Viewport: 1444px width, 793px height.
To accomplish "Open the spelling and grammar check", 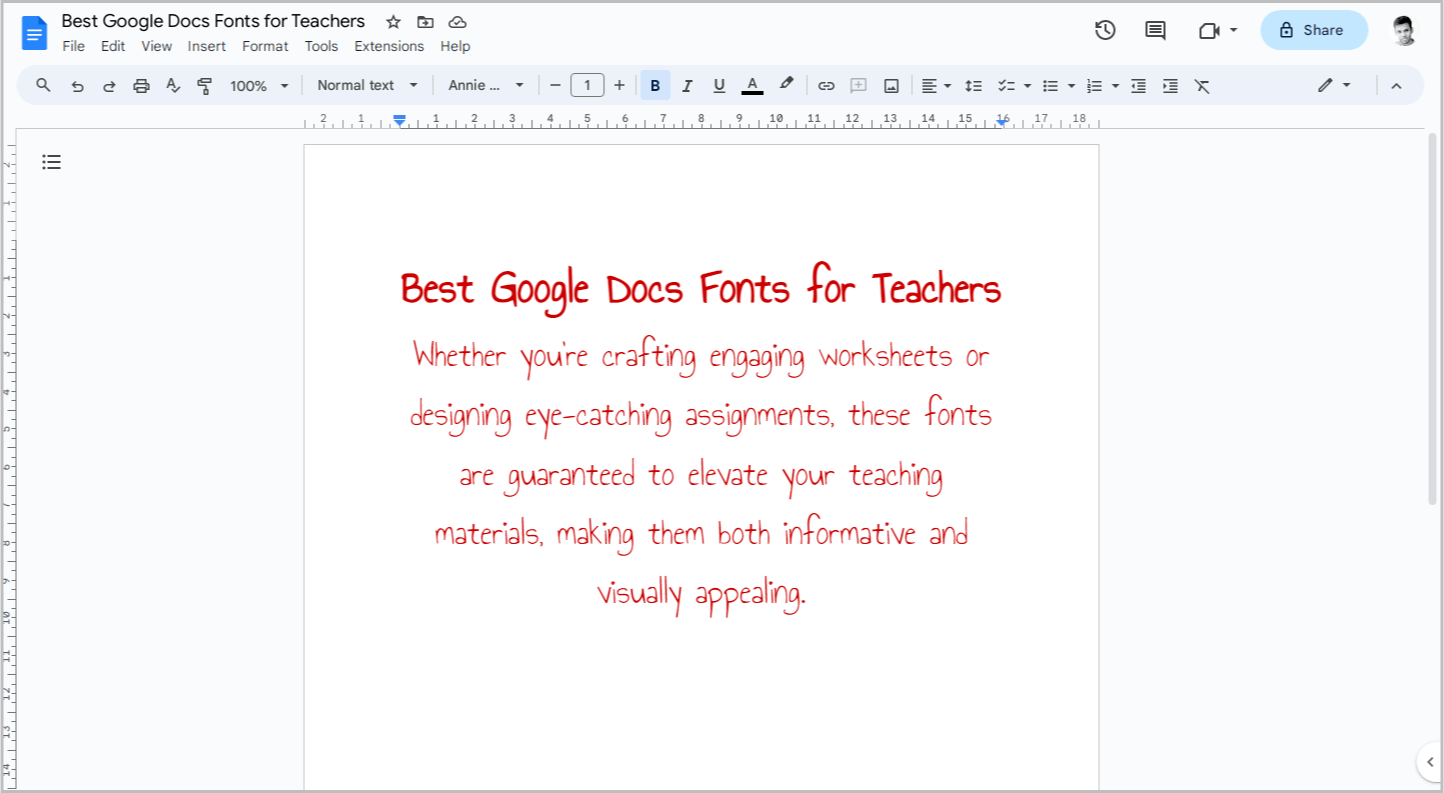I will click(x=173, y=85).
